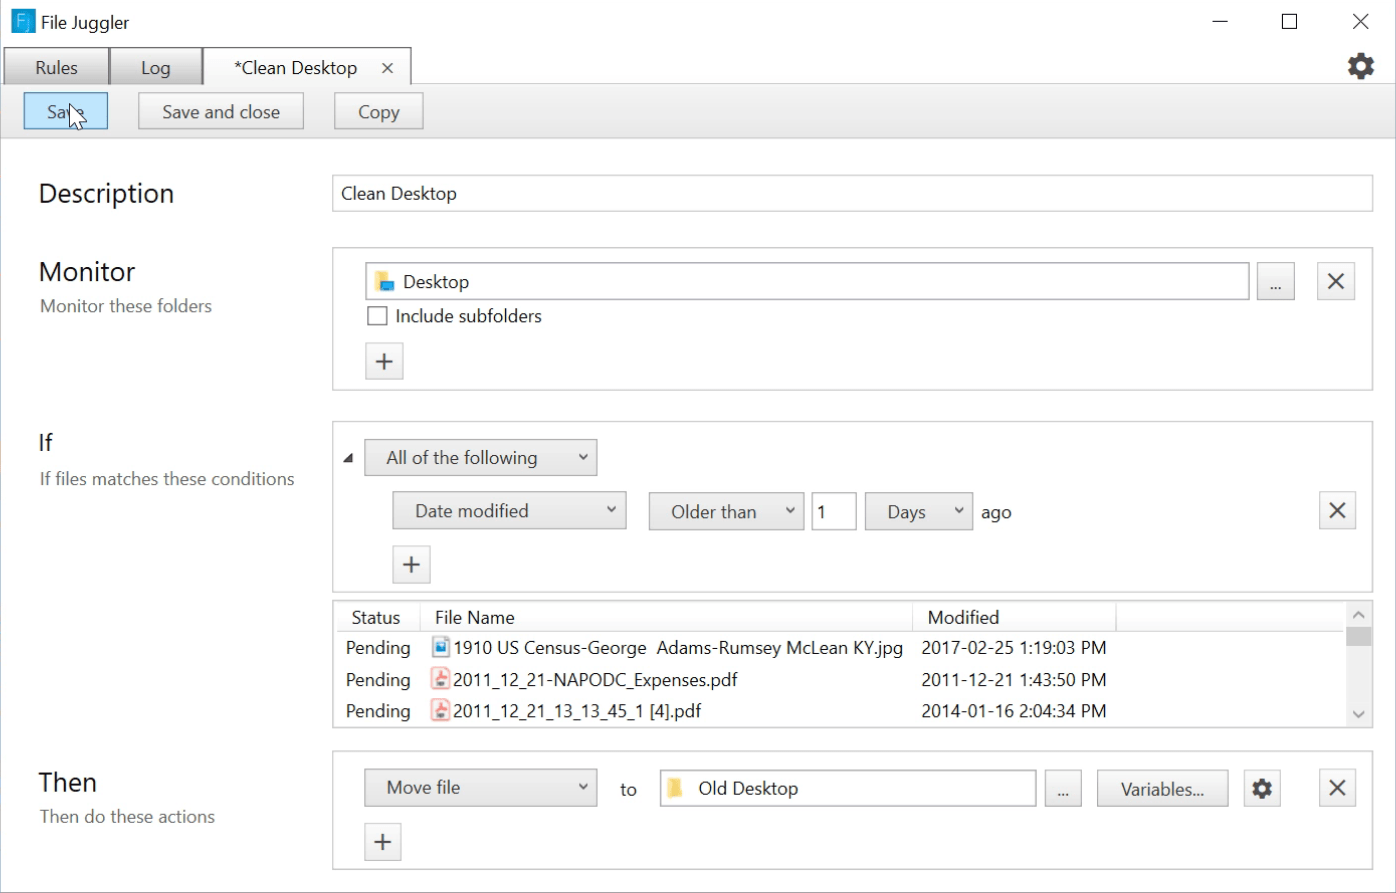
Task: Add another folder to monitor
Action: 384,361
